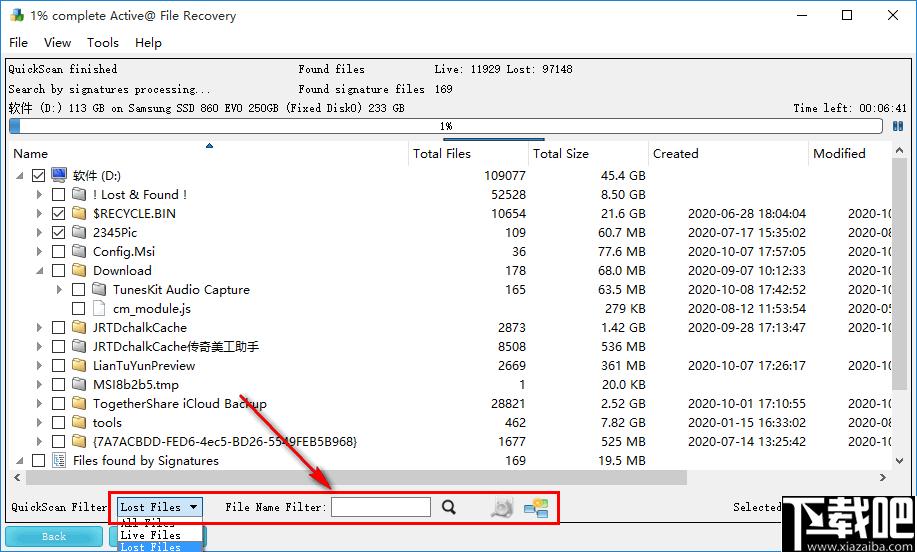
Task: Check the cm_module.js checkbox
Action: click(78, 308)
